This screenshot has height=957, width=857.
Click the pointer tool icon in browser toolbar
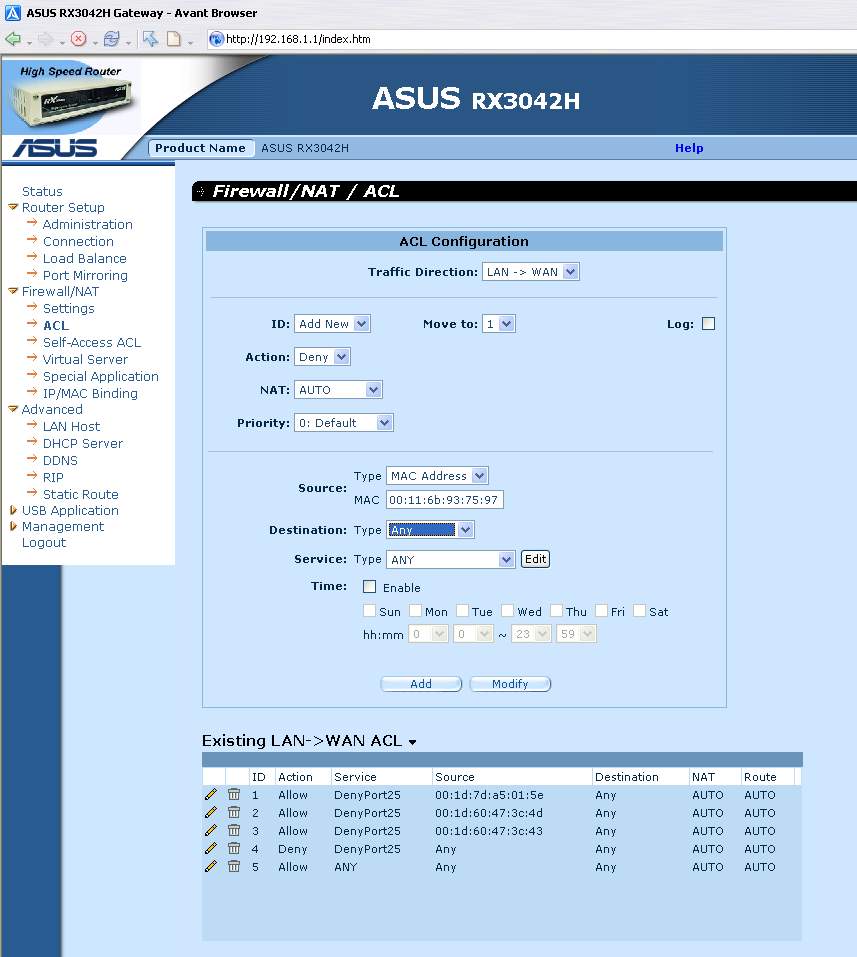click(x=150, y=39)
